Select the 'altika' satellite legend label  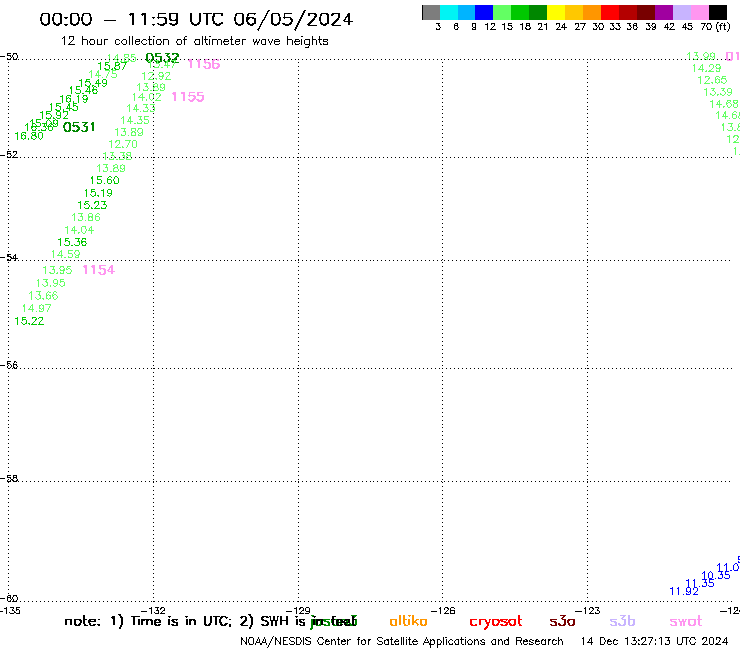408,621
